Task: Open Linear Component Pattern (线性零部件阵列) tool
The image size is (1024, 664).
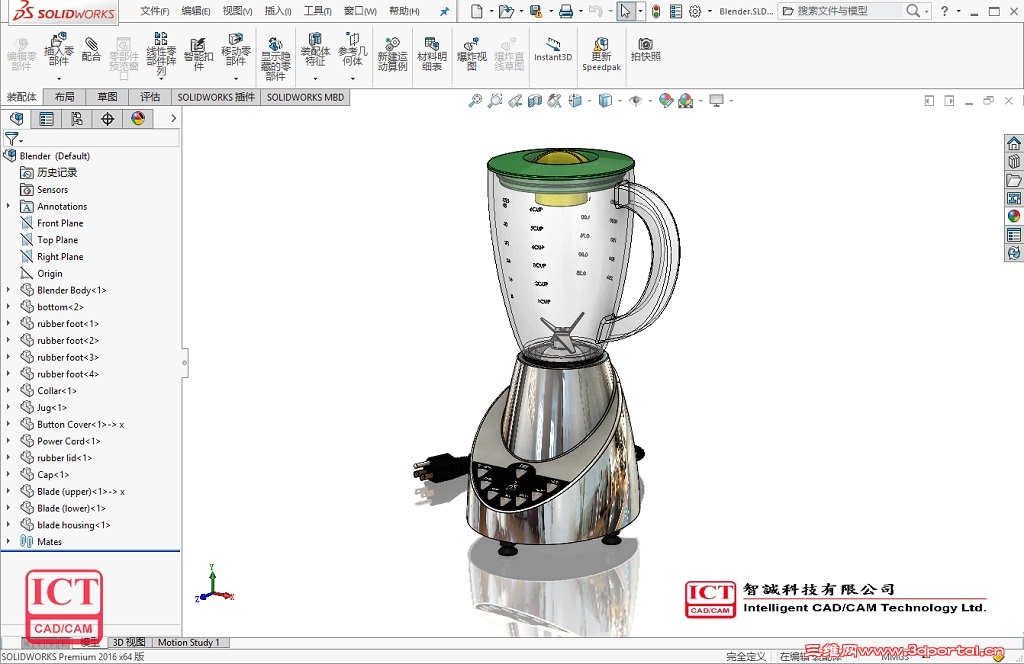Action: (161, 54)
